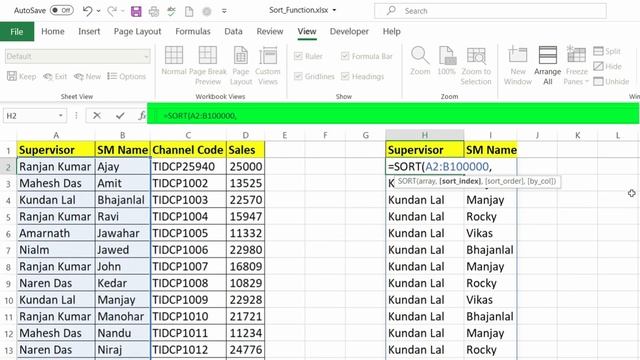Open the Sheet View Default dropdown
The image size is (640, 360).
coord(78,56)
